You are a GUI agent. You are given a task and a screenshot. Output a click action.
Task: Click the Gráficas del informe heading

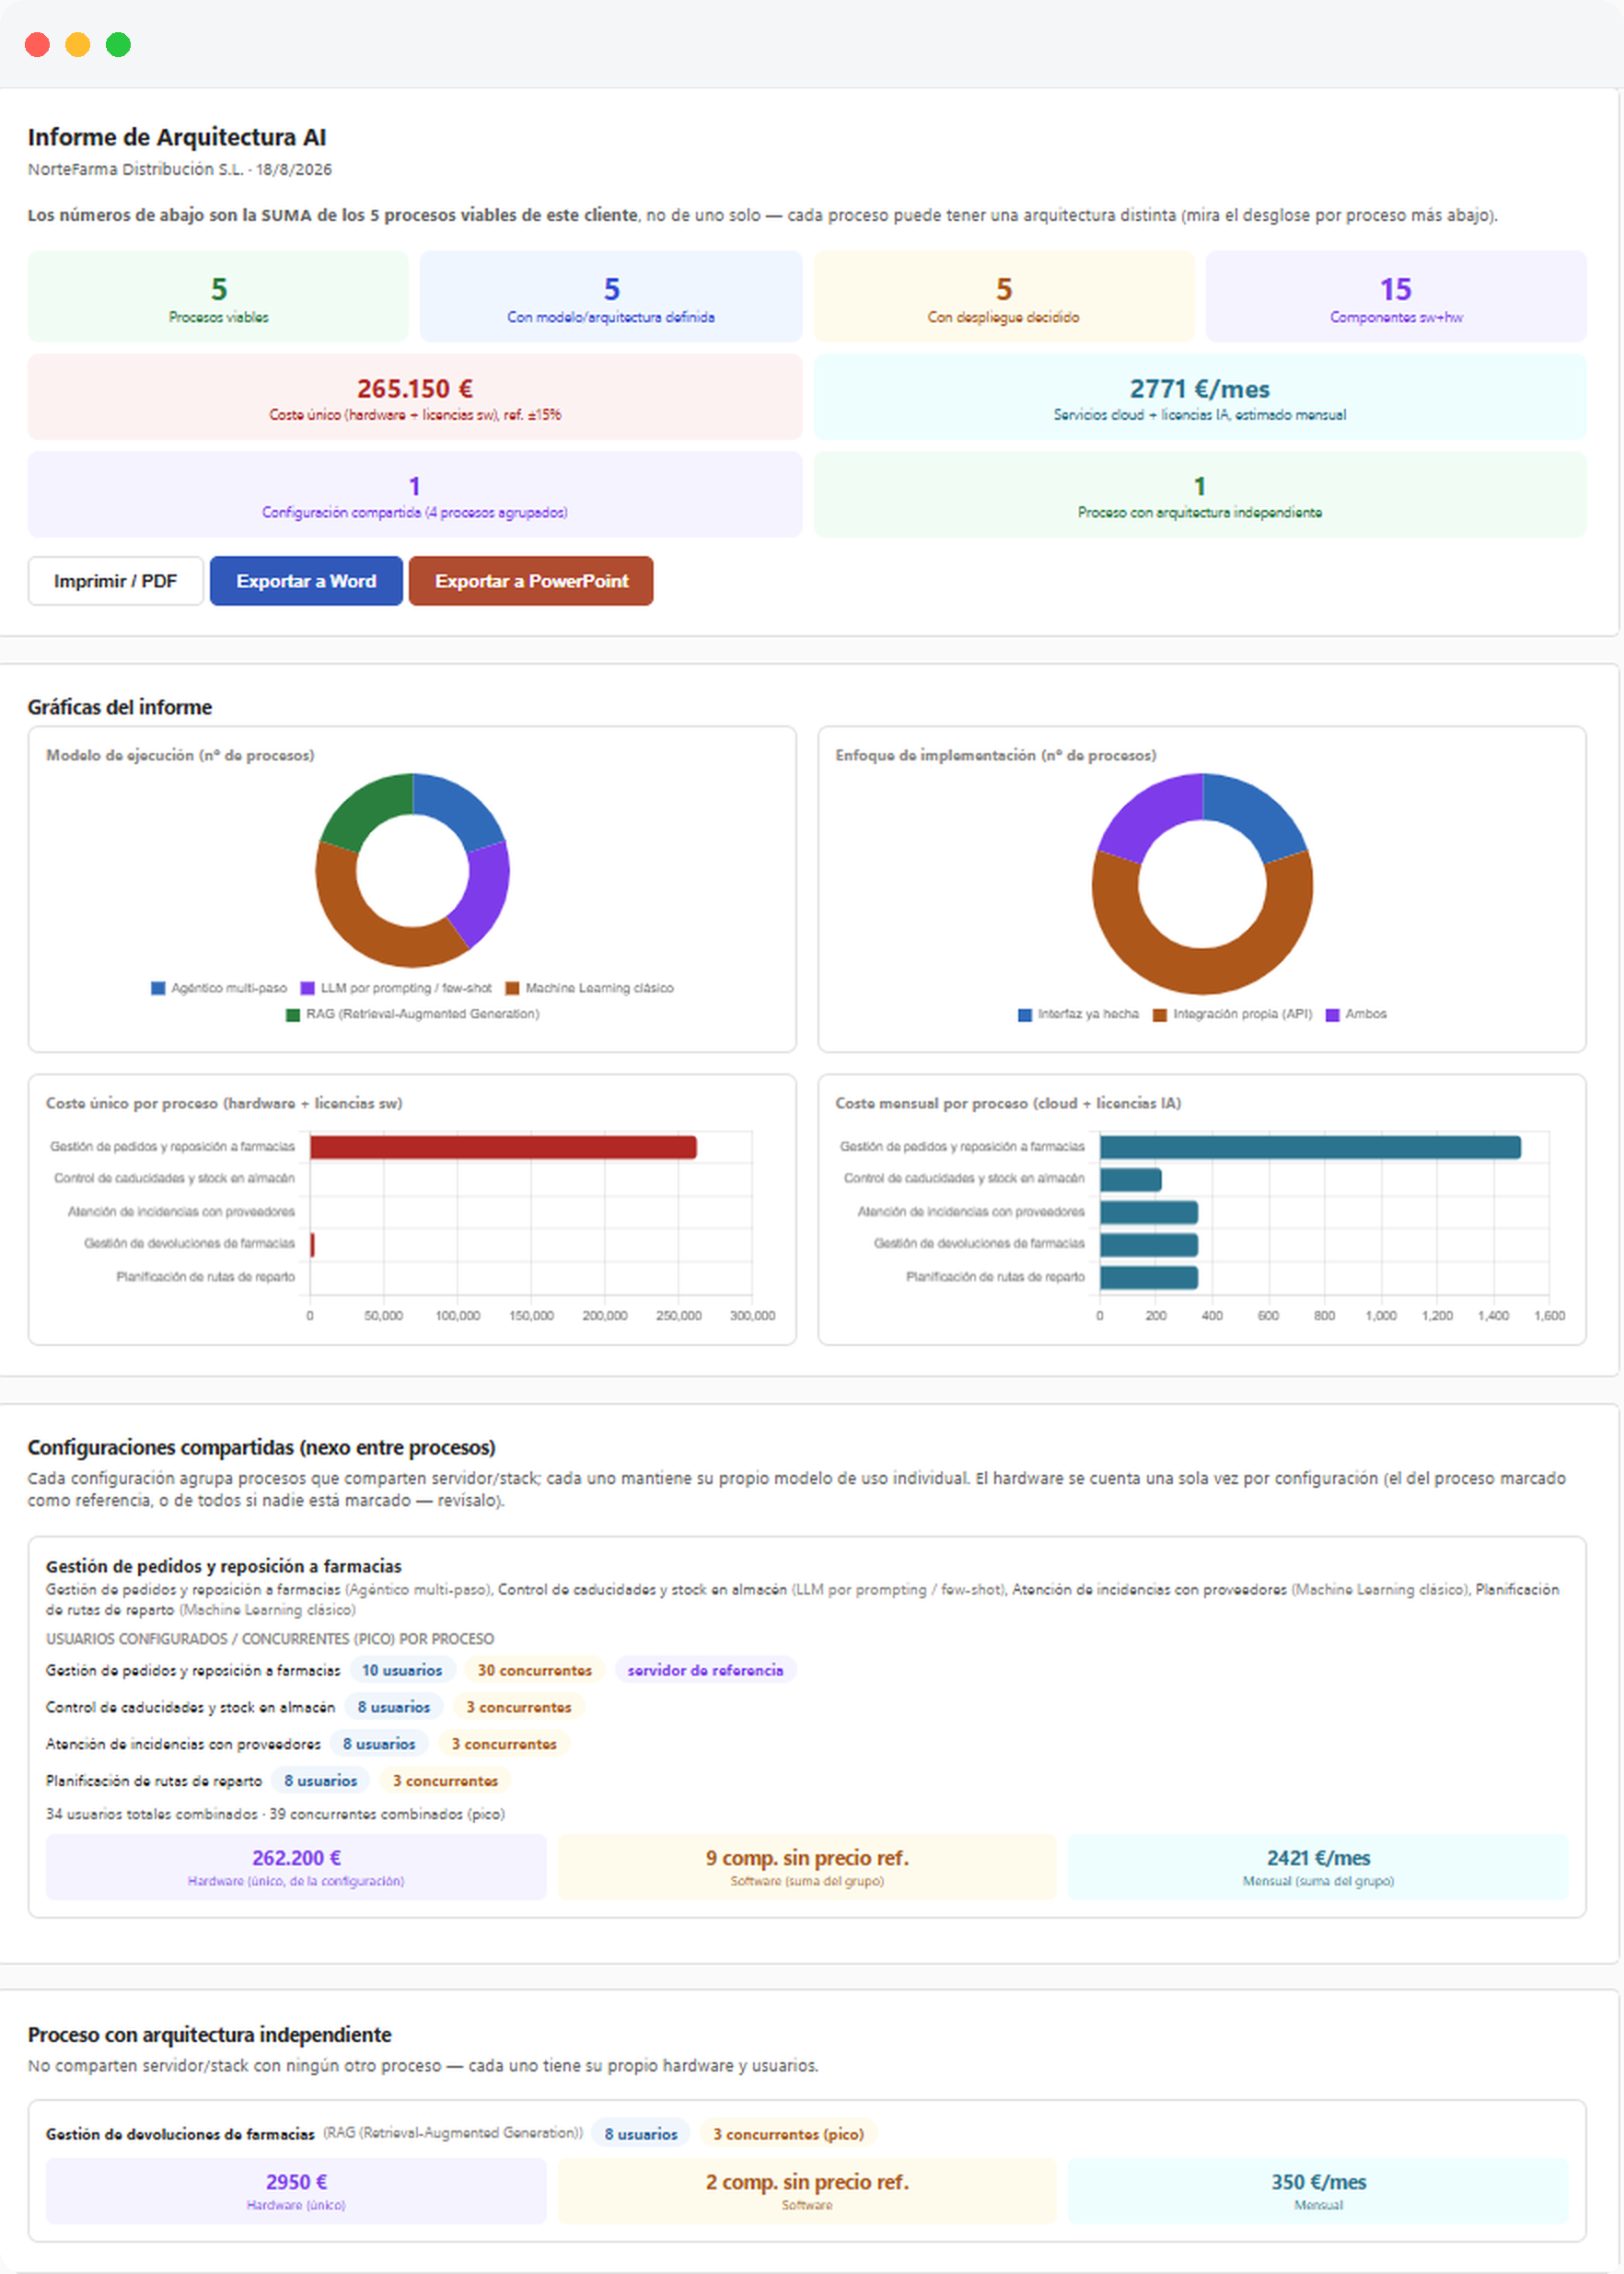tap(120, 707)
